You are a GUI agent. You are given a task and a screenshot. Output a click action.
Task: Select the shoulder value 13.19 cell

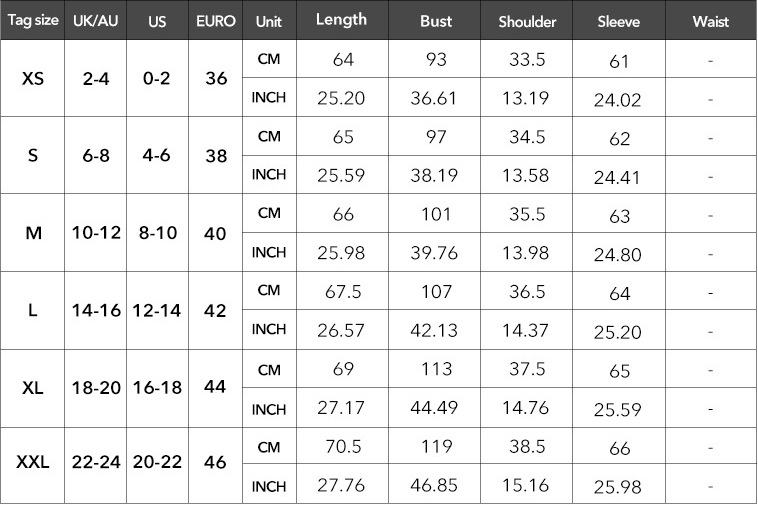(527, 97)
